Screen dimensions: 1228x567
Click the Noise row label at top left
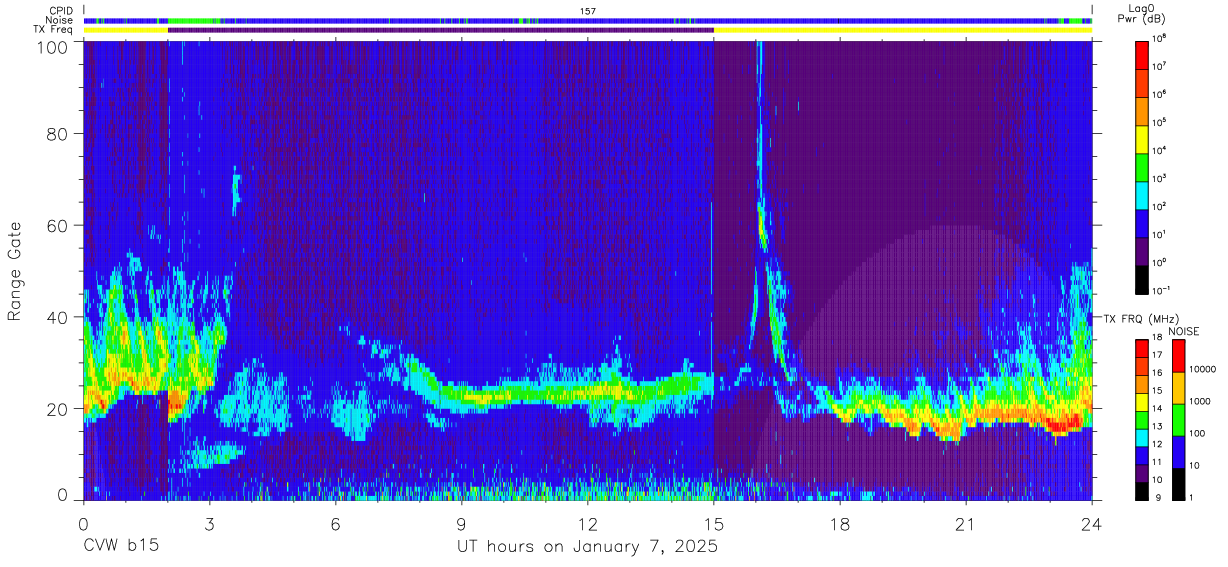click(x=59, y=20)
